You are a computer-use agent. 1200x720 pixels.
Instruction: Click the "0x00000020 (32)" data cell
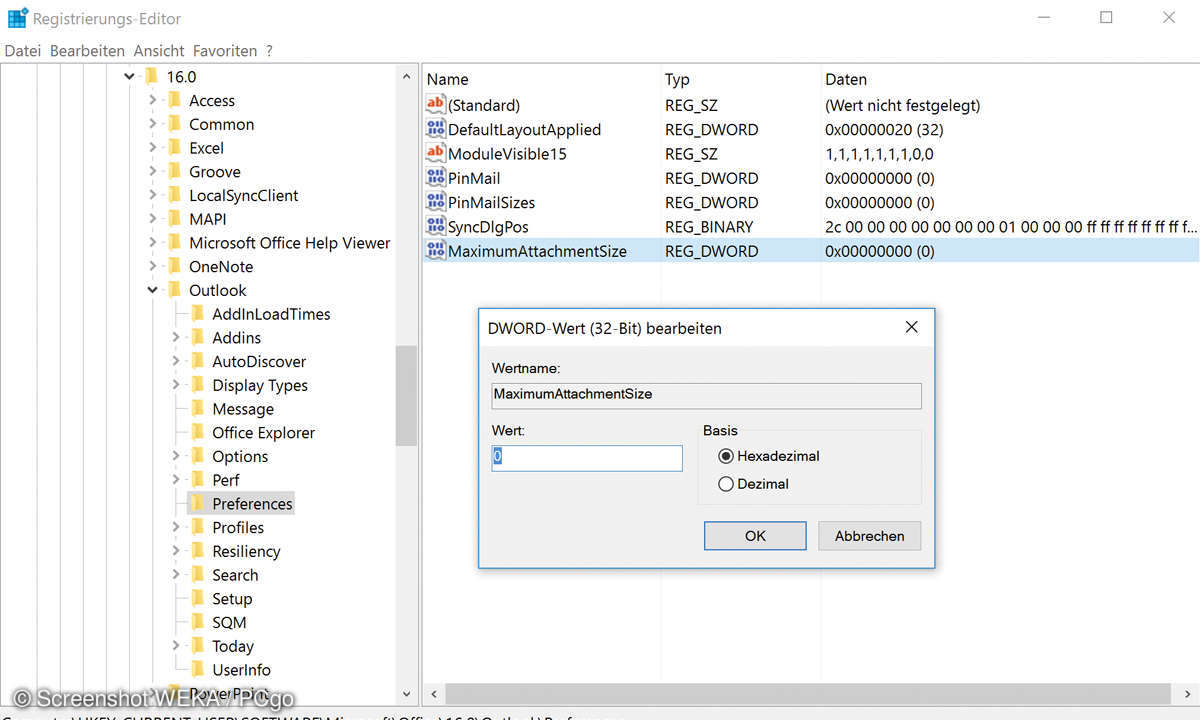[x=884, y=129]
